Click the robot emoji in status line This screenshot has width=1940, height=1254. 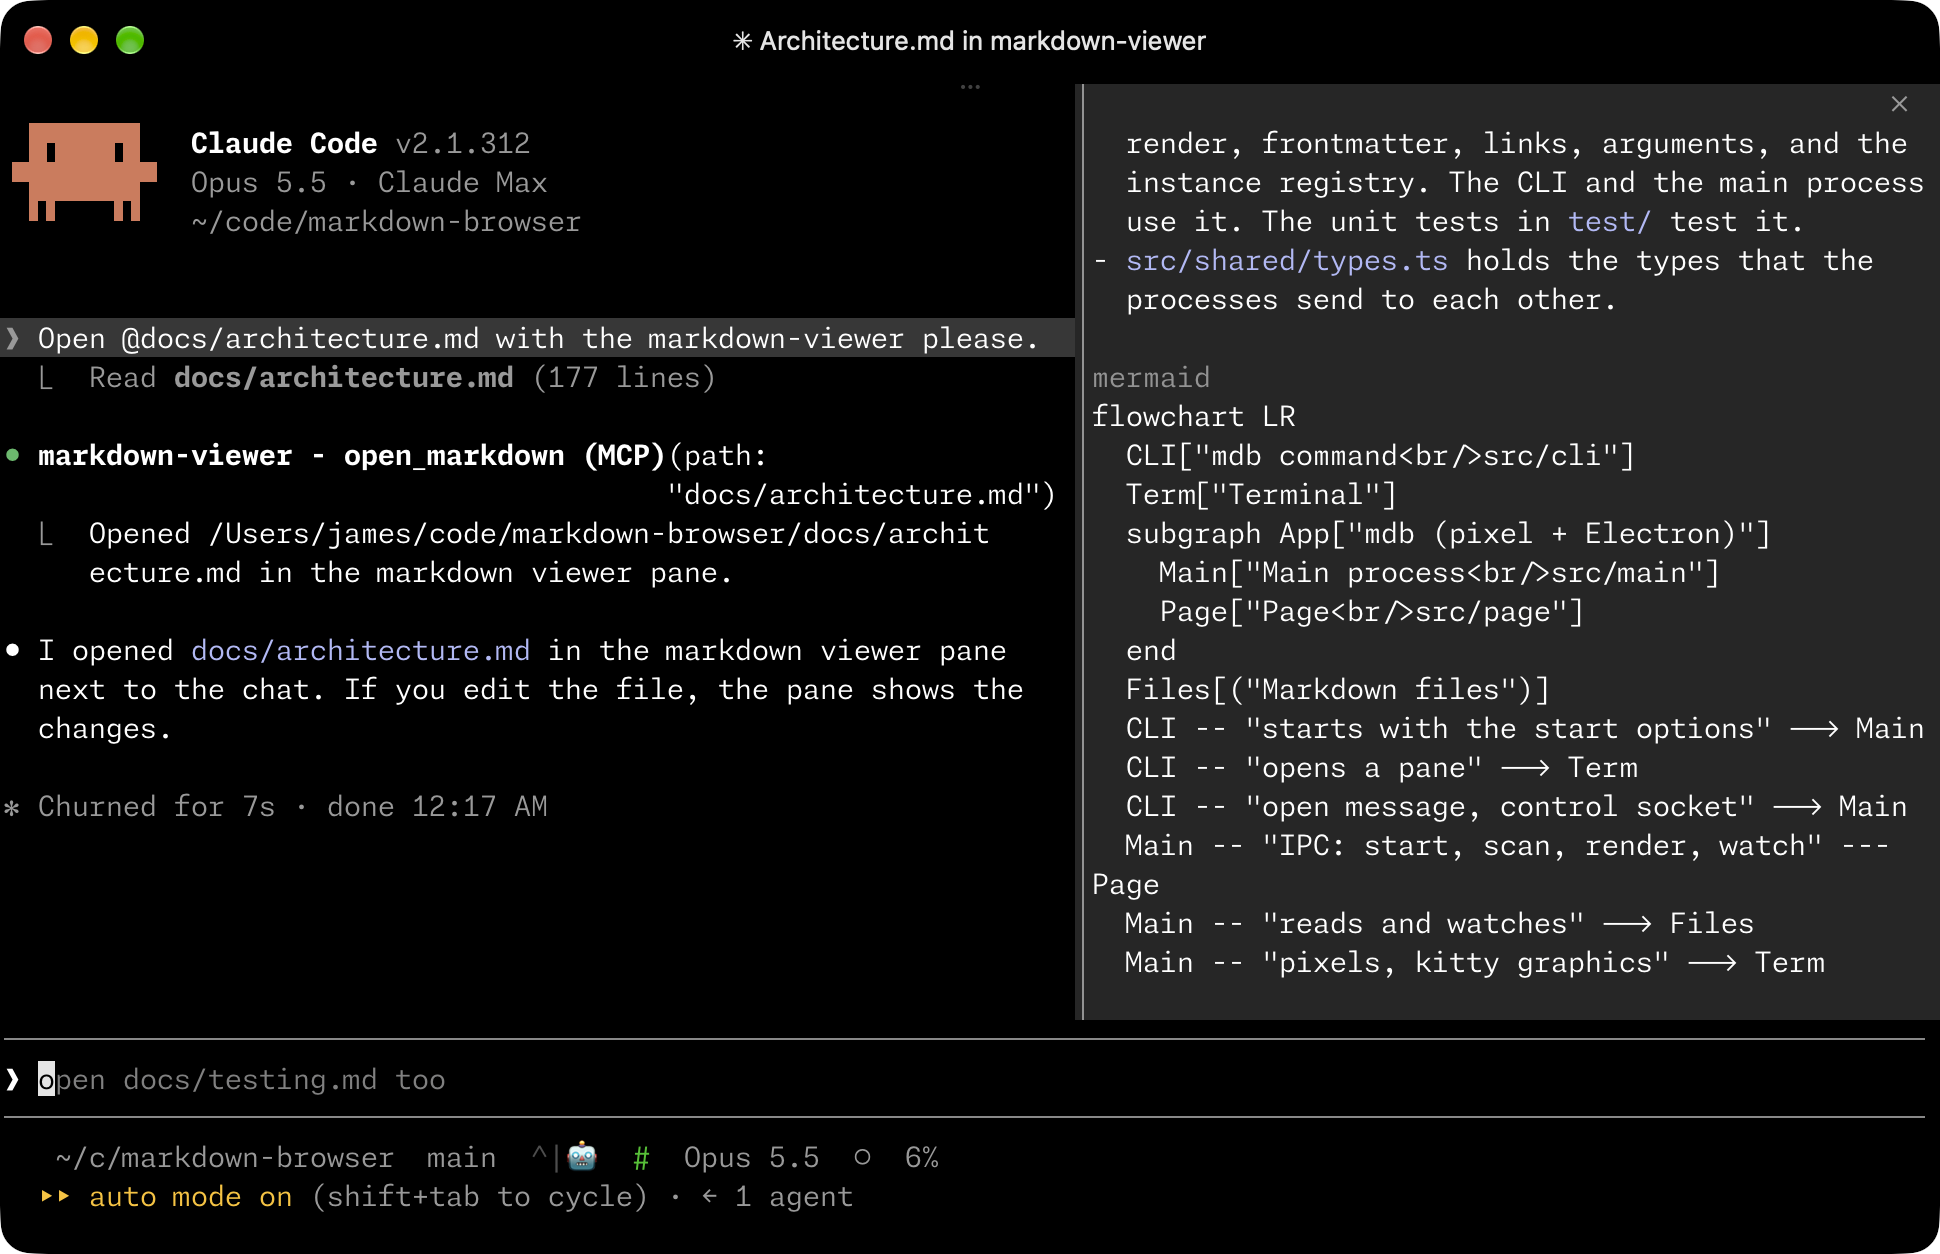point(582,1157)
